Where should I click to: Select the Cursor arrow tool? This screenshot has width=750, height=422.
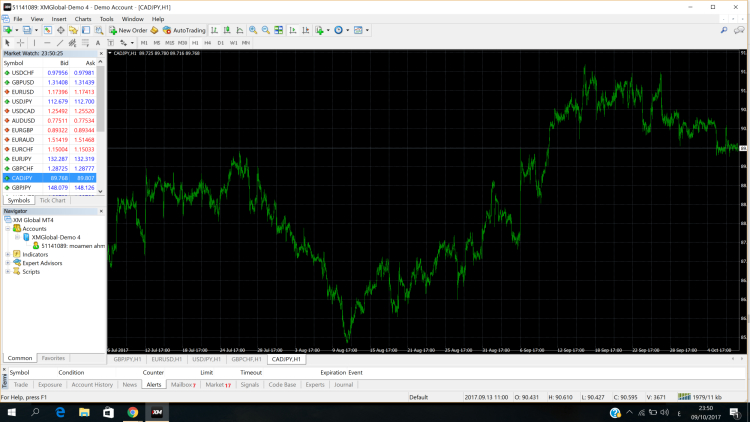(7, 43)
